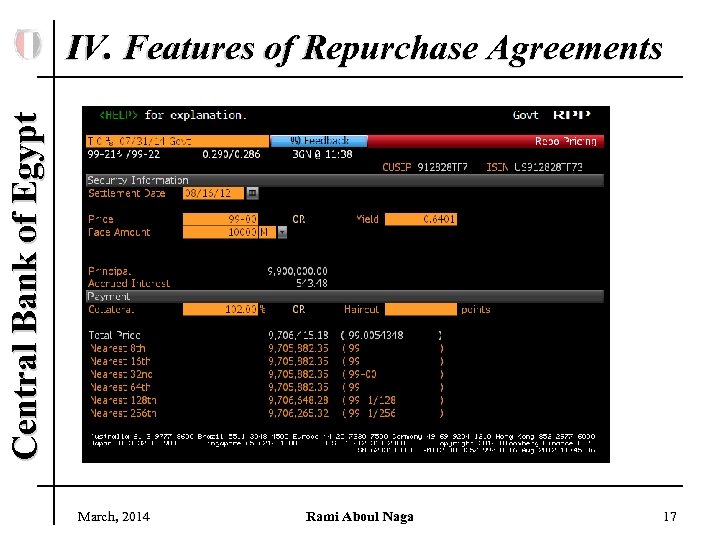Select the 99.0054348 total price quote
The image size is (720, 540).
[x=376, y=335]
